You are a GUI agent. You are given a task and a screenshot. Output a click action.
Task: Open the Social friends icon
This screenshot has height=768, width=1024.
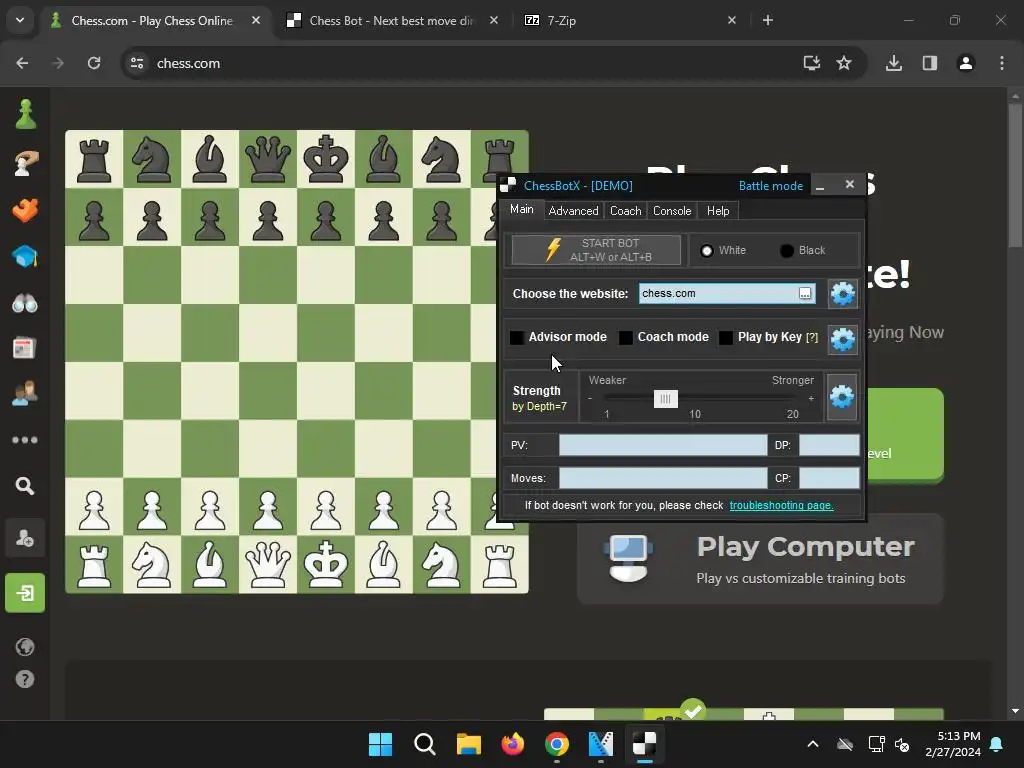click(x=25, y=393)
